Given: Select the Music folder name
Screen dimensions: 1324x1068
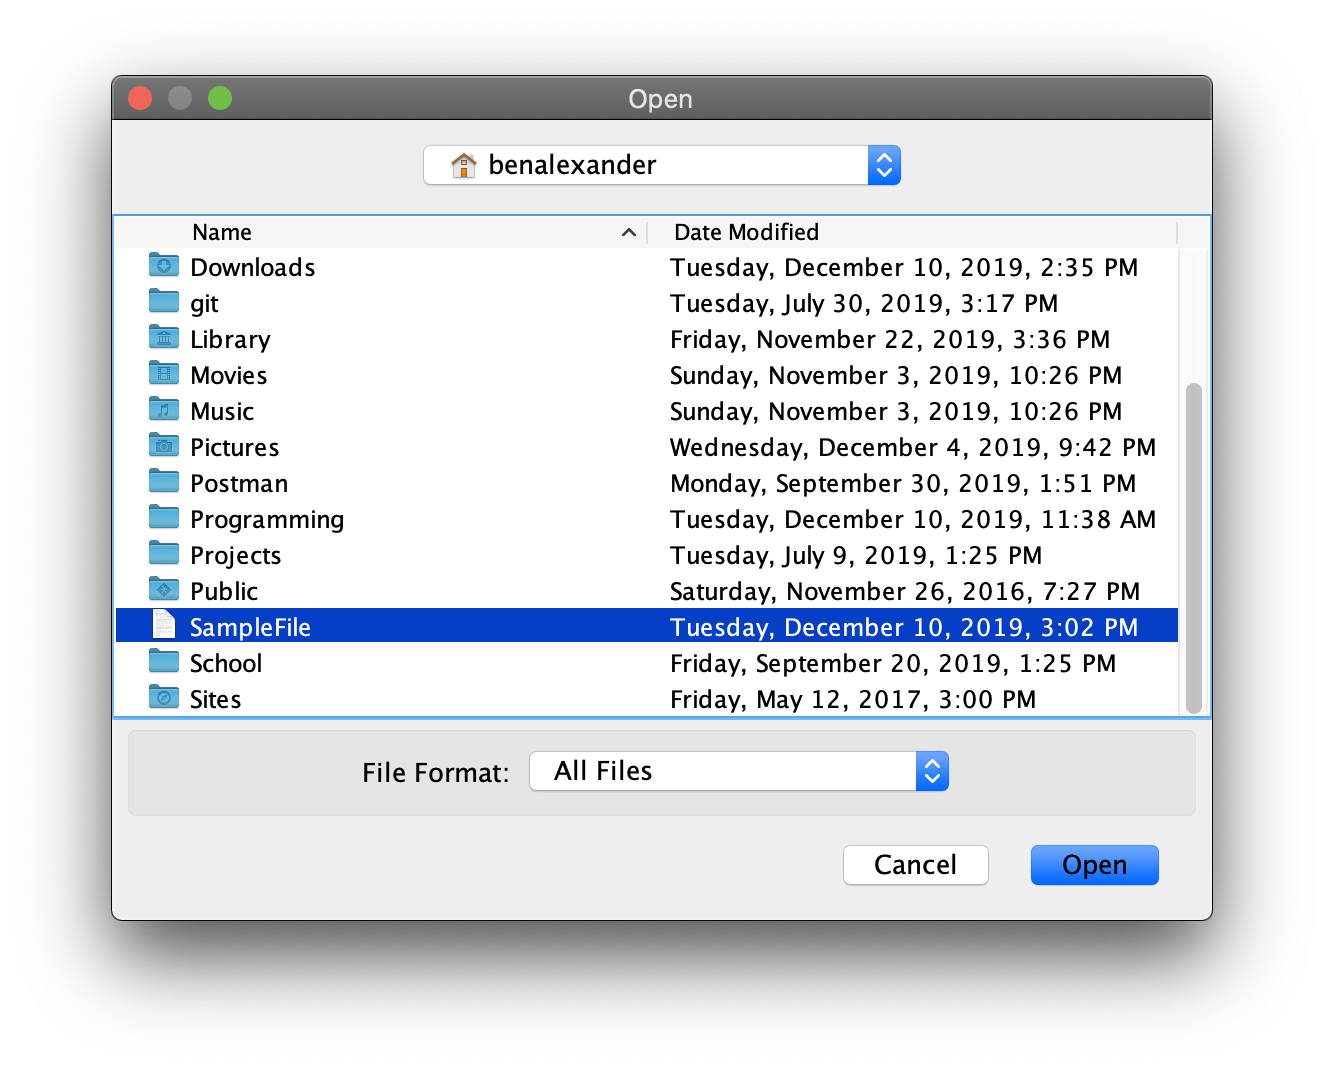Looking at the screenshot, I should pyautogui.click(x=222, y=411).
